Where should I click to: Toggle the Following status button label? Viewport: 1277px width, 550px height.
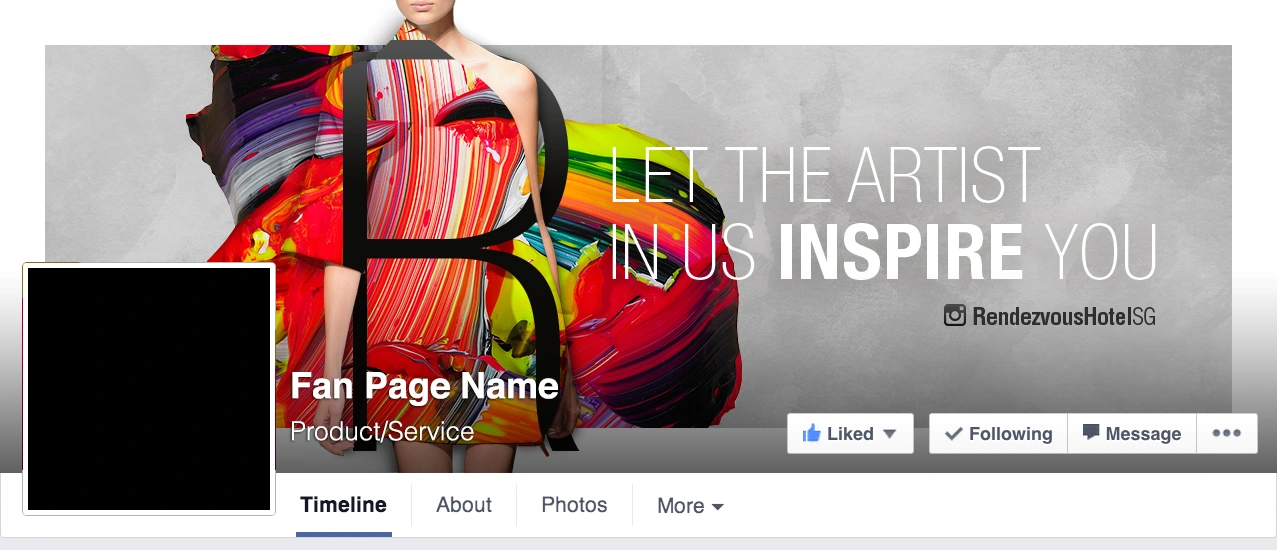1011,434
